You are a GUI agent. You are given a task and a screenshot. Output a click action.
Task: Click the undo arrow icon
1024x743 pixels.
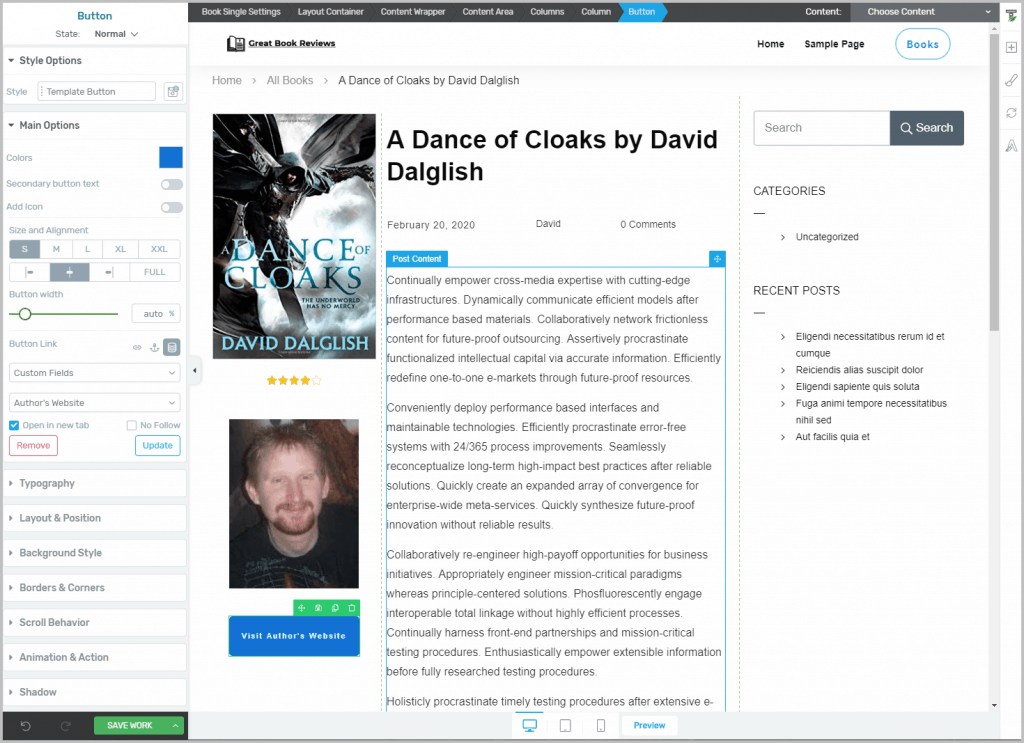tap(26, 726)
